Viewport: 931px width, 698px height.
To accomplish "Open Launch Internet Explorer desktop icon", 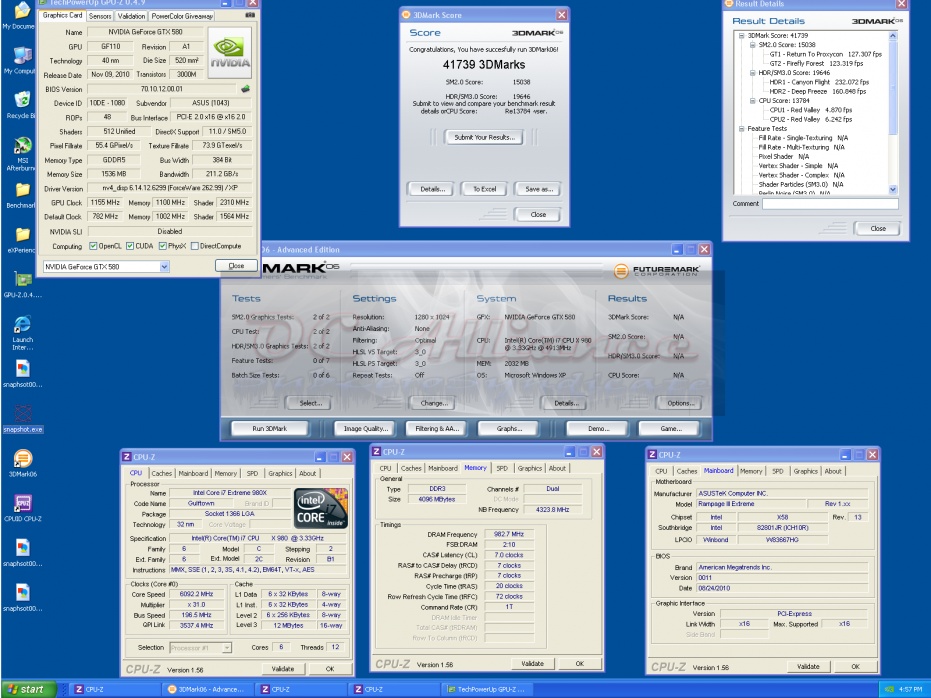I will click(22, 325).
